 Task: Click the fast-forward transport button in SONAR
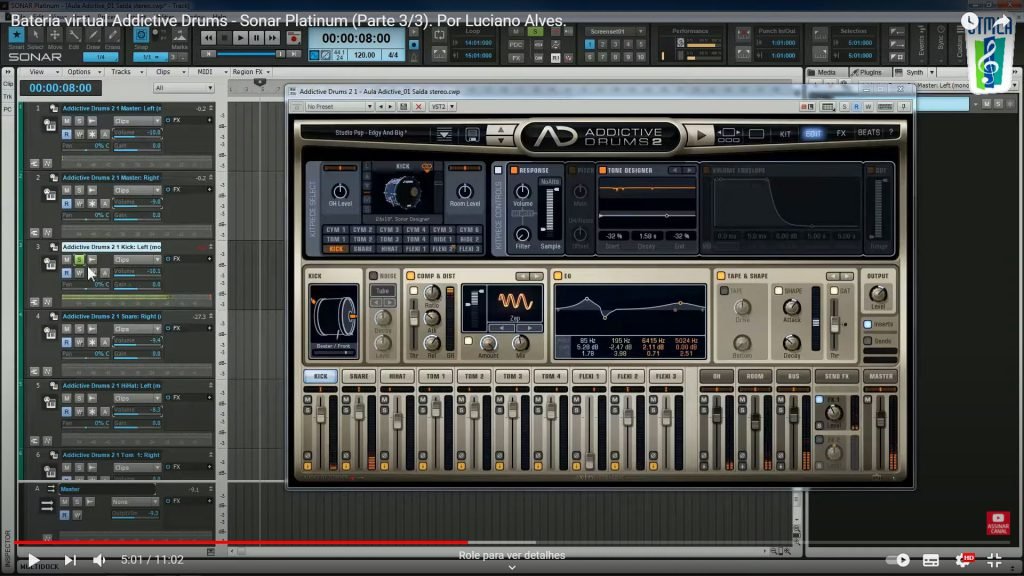coord(272,38)
